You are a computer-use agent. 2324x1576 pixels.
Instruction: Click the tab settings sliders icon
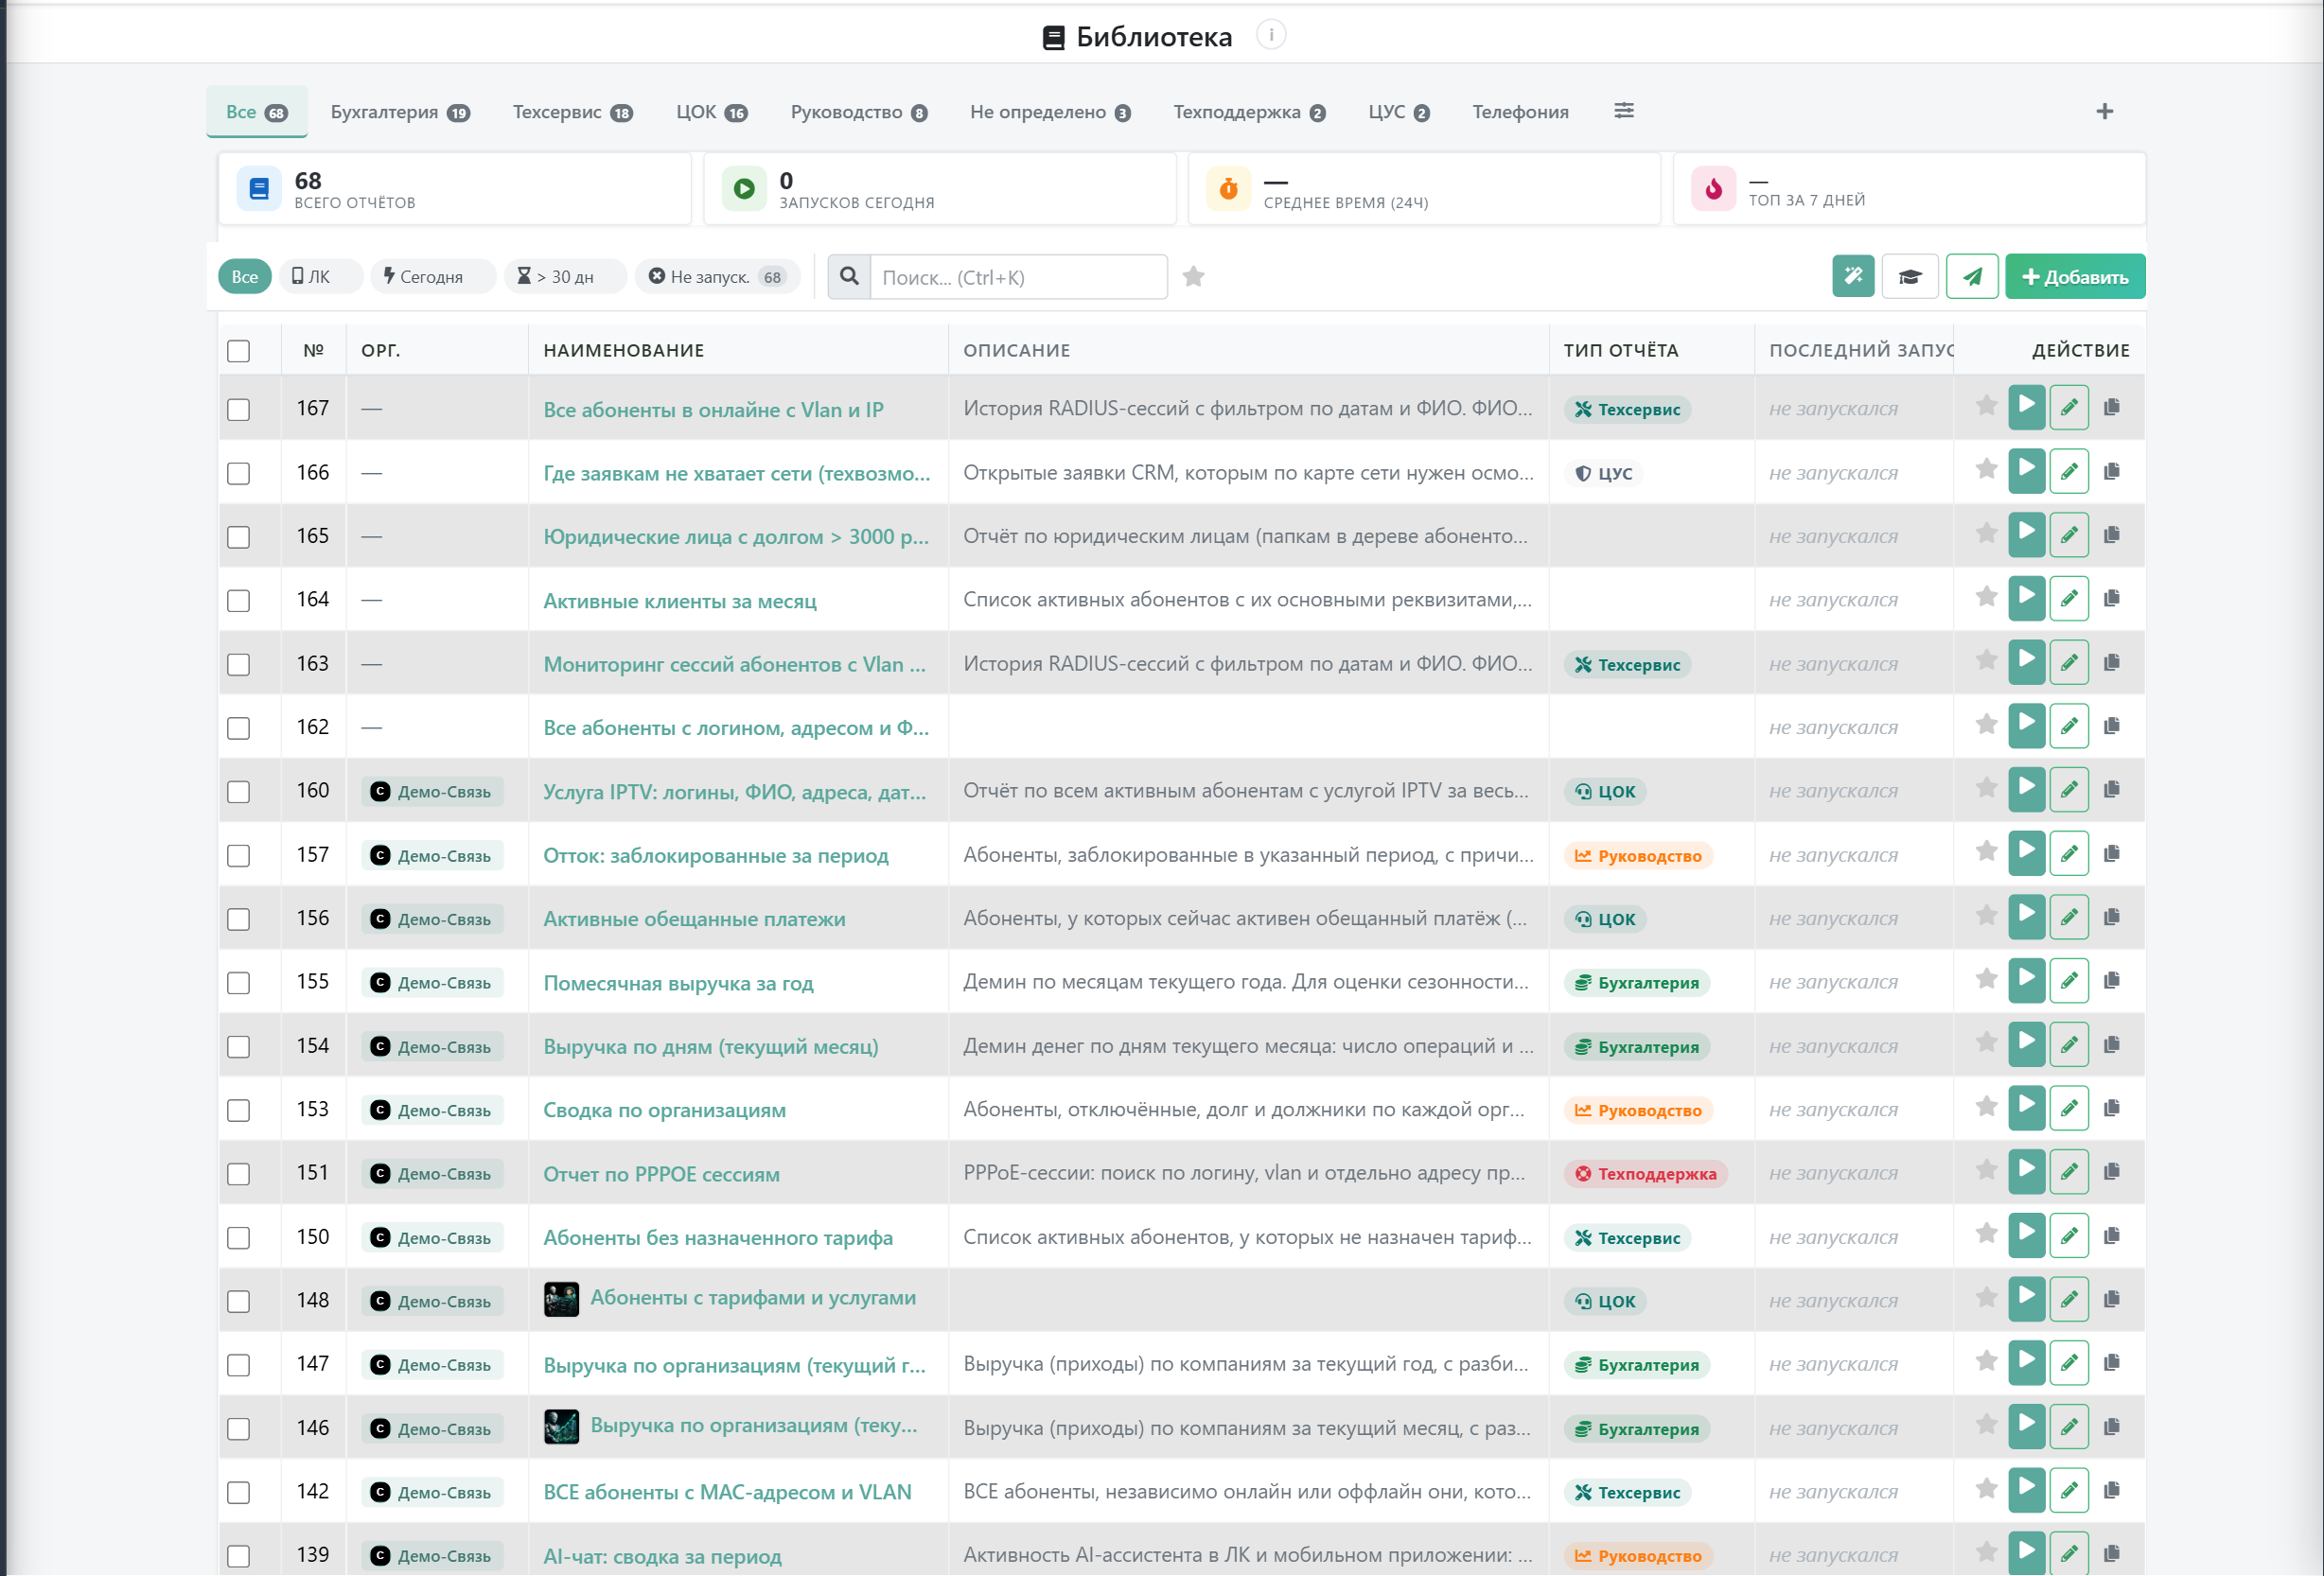[1624, 111]
